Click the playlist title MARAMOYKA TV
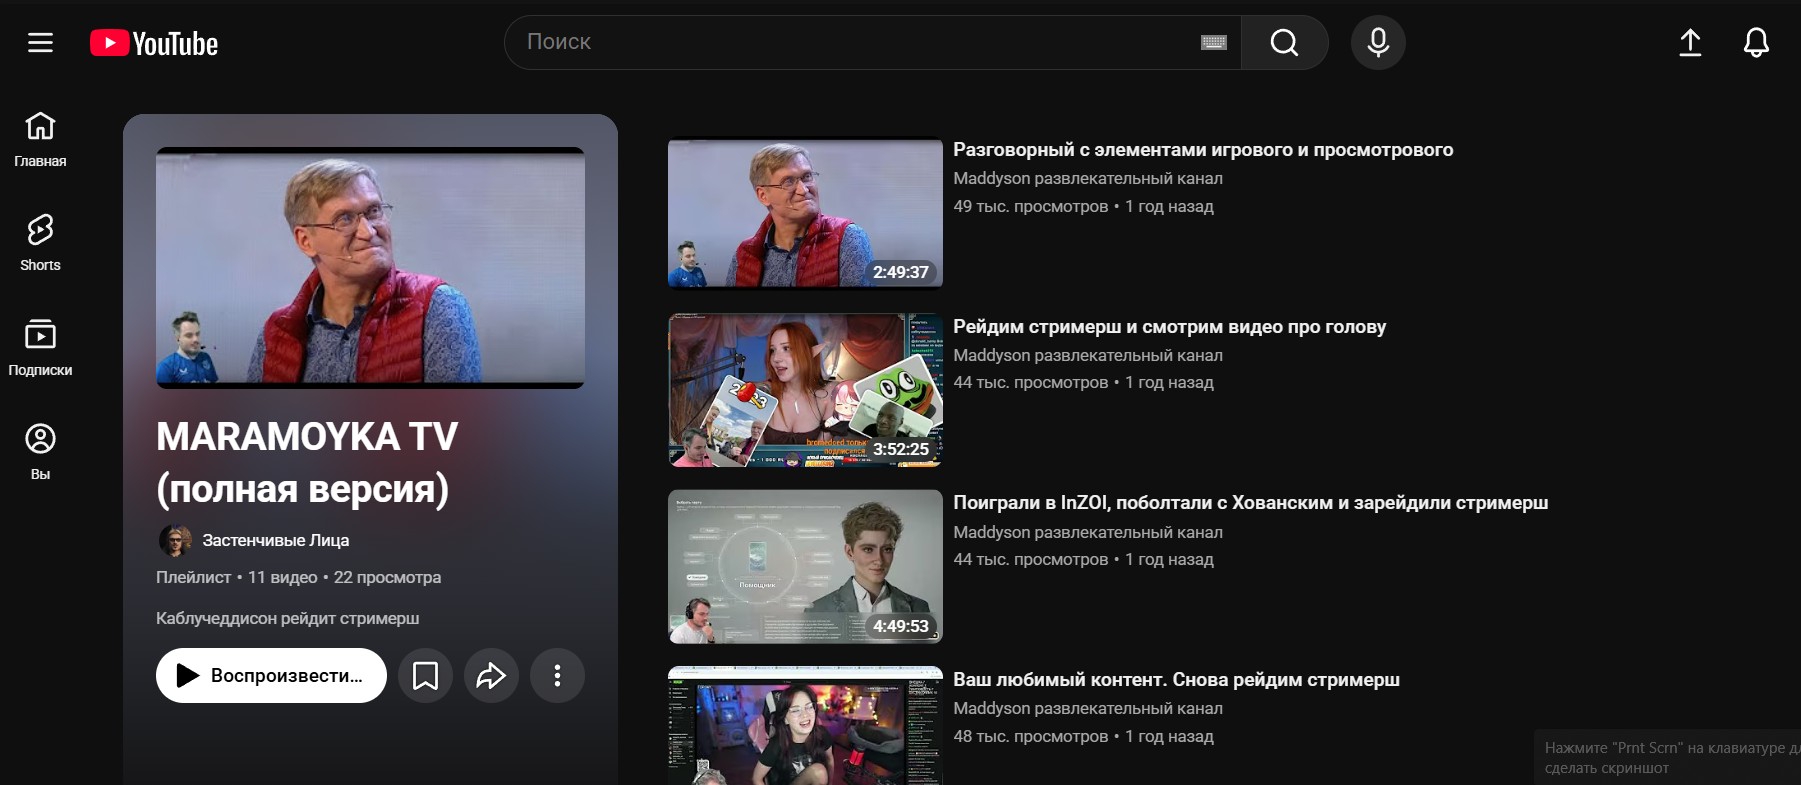Screen dimensions: 1801x785 pos(307,462)
